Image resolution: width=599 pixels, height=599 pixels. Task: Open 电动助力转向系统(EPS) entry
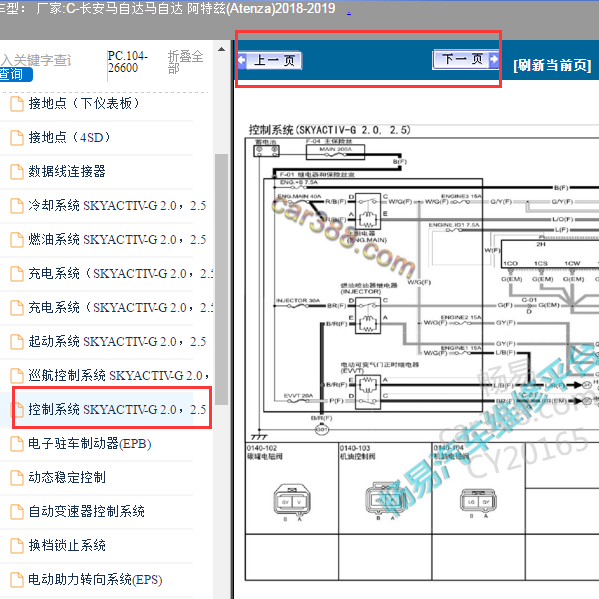coord(95,579)
